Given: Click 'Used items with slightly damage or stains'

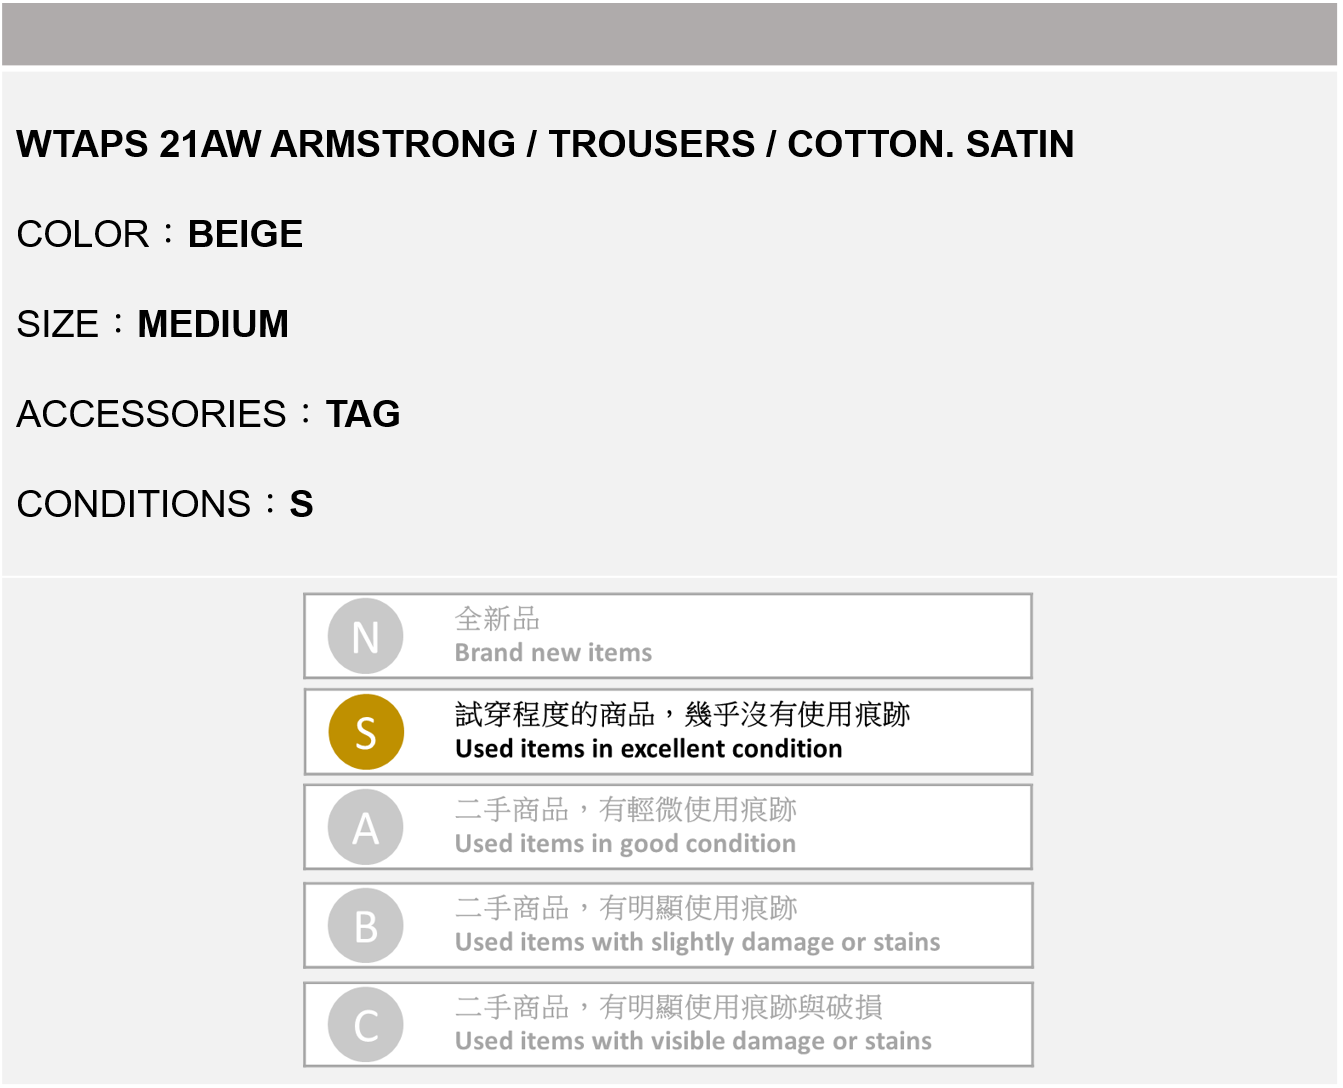Looking at the screenshot, I should coord(697,942).
